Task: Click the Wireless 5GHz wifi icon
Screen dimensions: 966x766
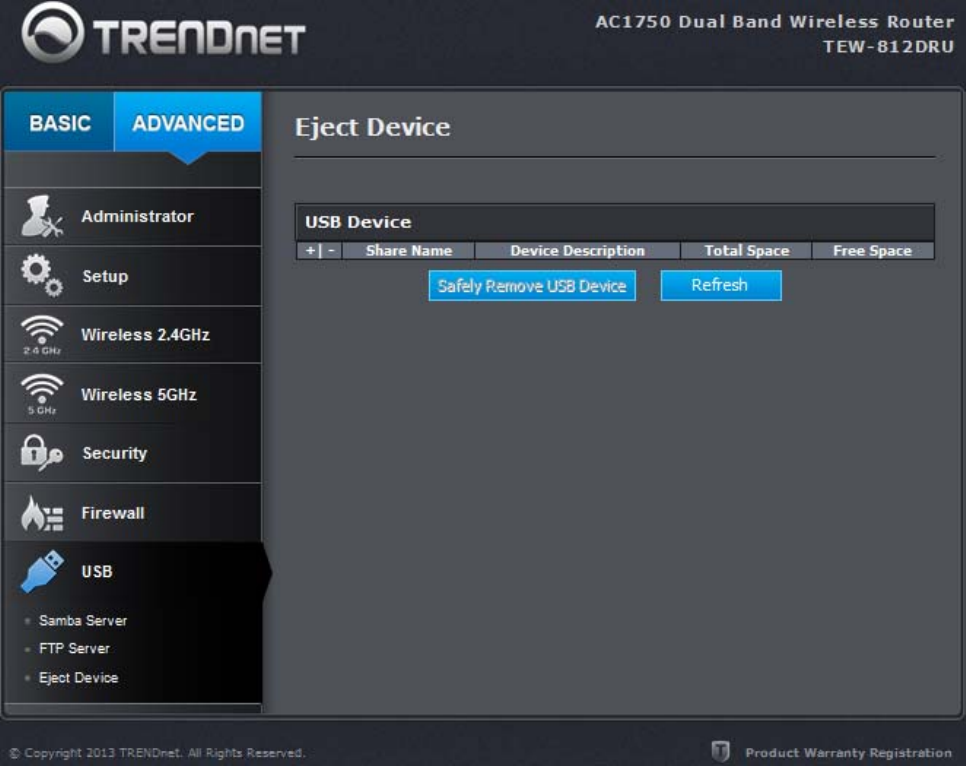Action: coord(41,394)
